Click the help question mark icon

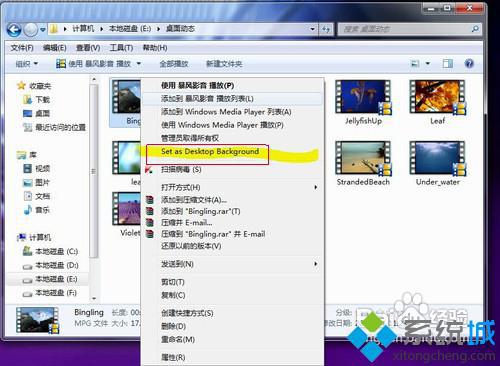pos(469,63)
